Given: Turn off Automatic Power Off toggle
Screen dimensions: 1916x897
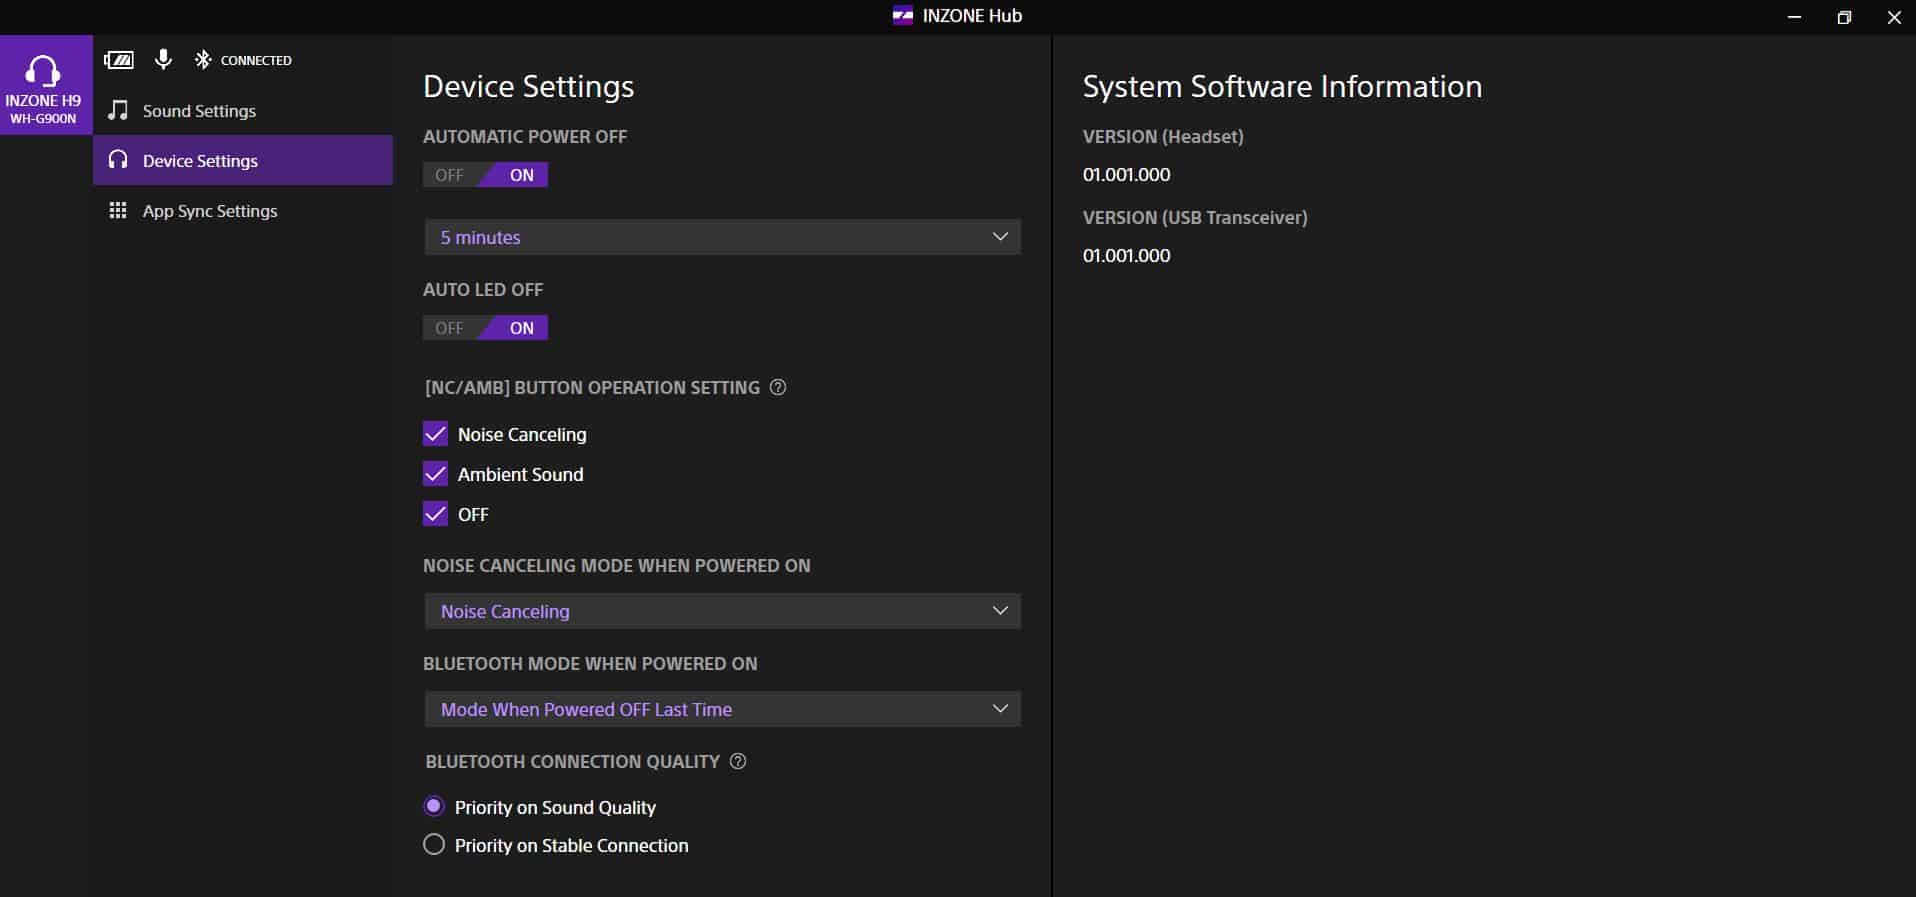Looking at the screenshot, I should pyautogui.click(x=450, y=175).
